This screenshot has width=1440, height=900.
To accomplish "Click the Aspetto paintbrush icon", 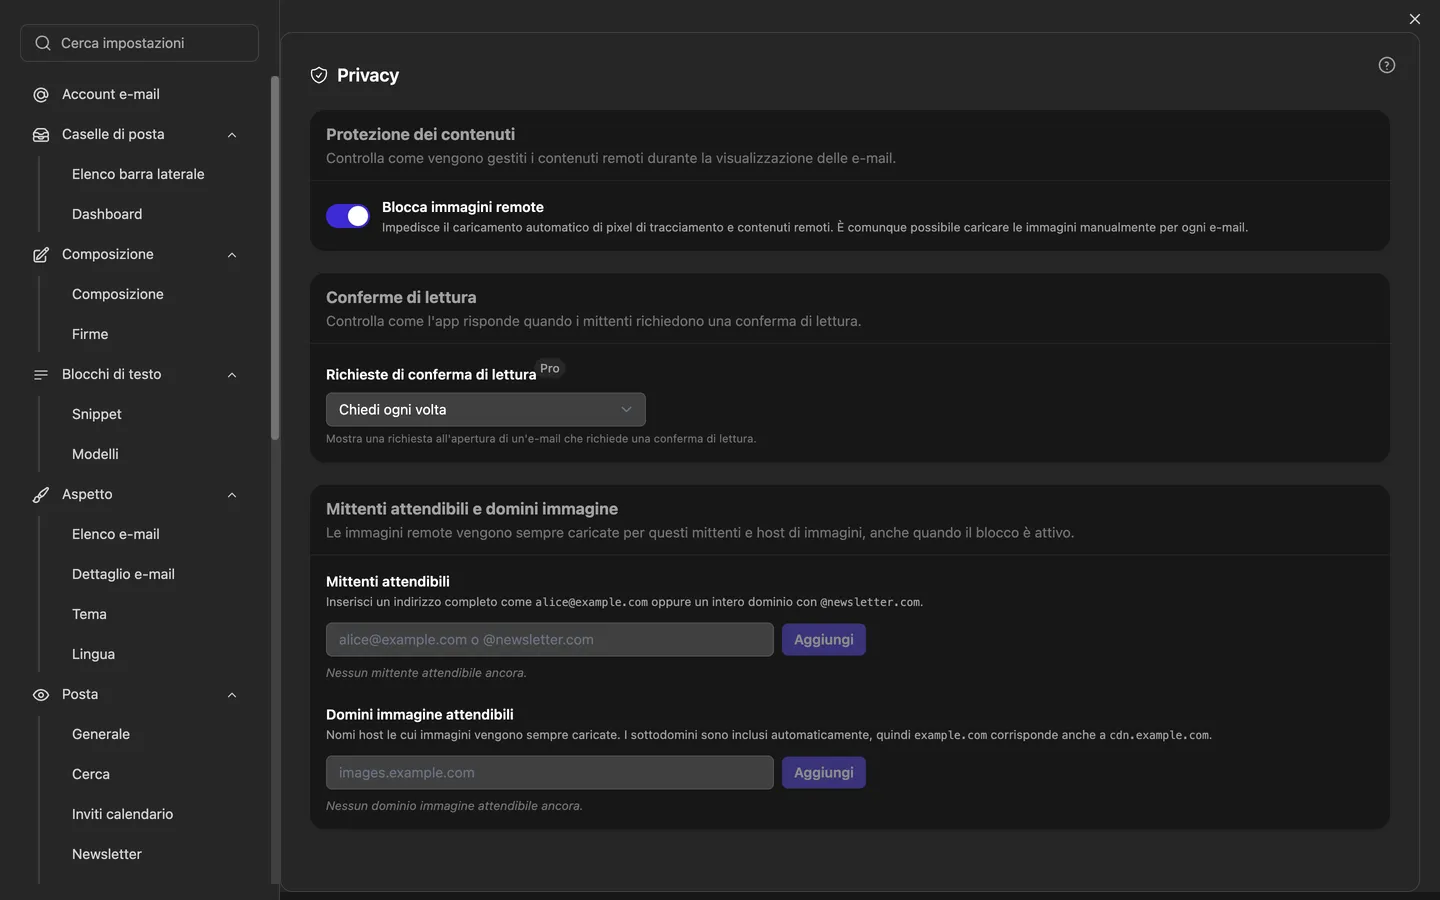I will 41,495.
